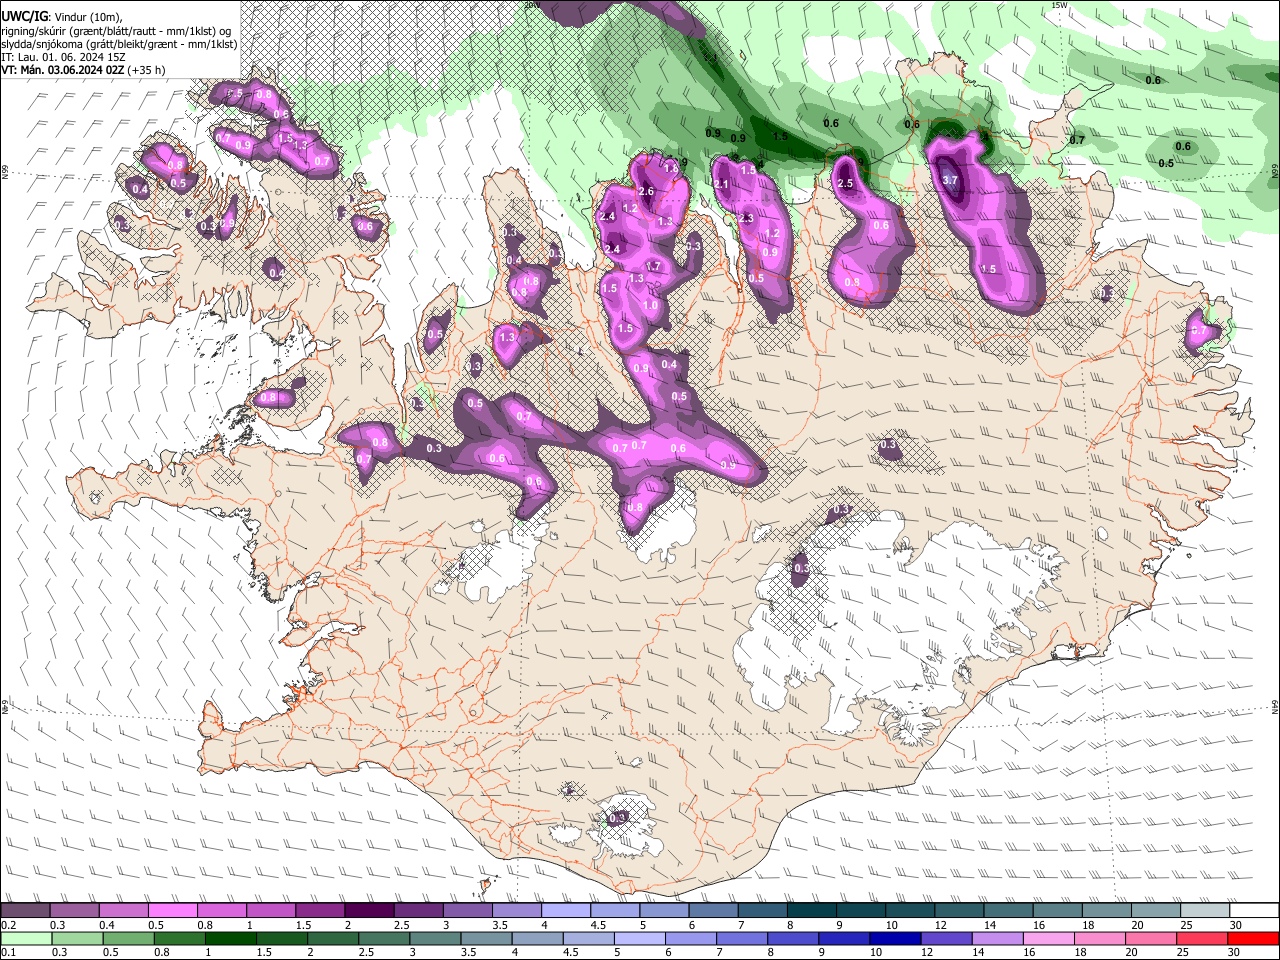Click the 2.6 snowfall value on the map

(646, 192)
